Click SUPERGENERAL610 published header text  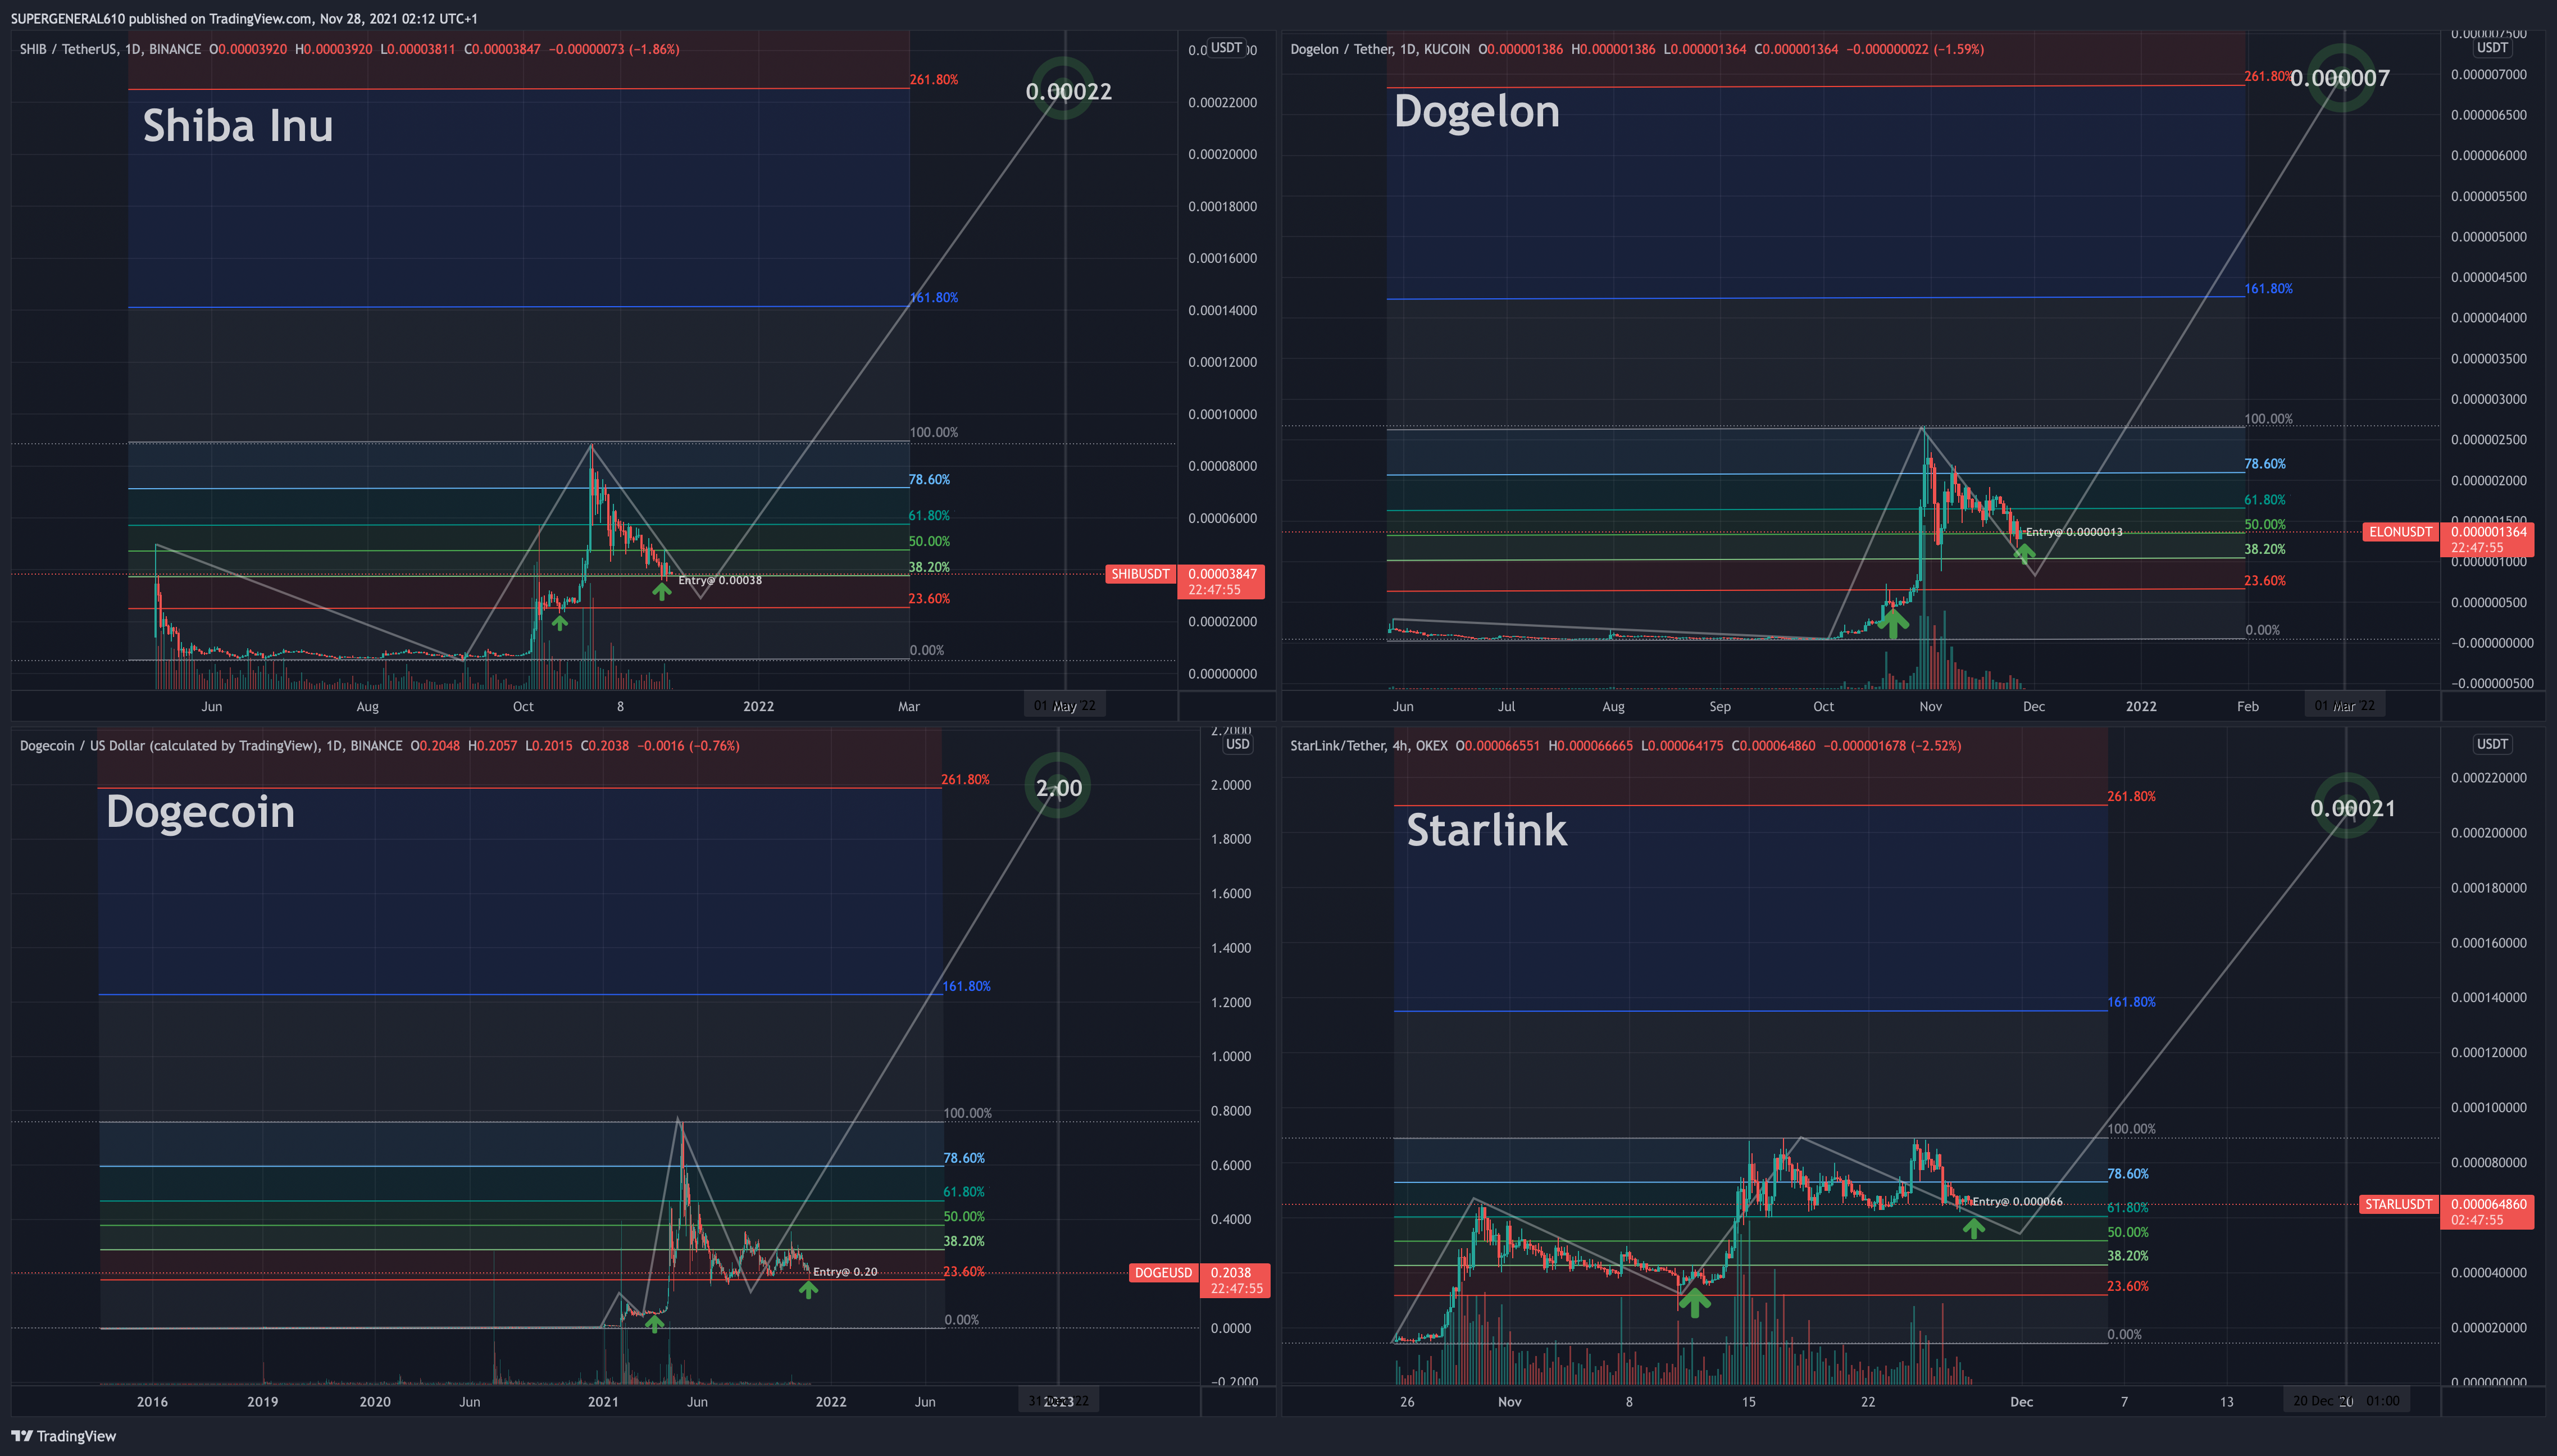point(244,19)
